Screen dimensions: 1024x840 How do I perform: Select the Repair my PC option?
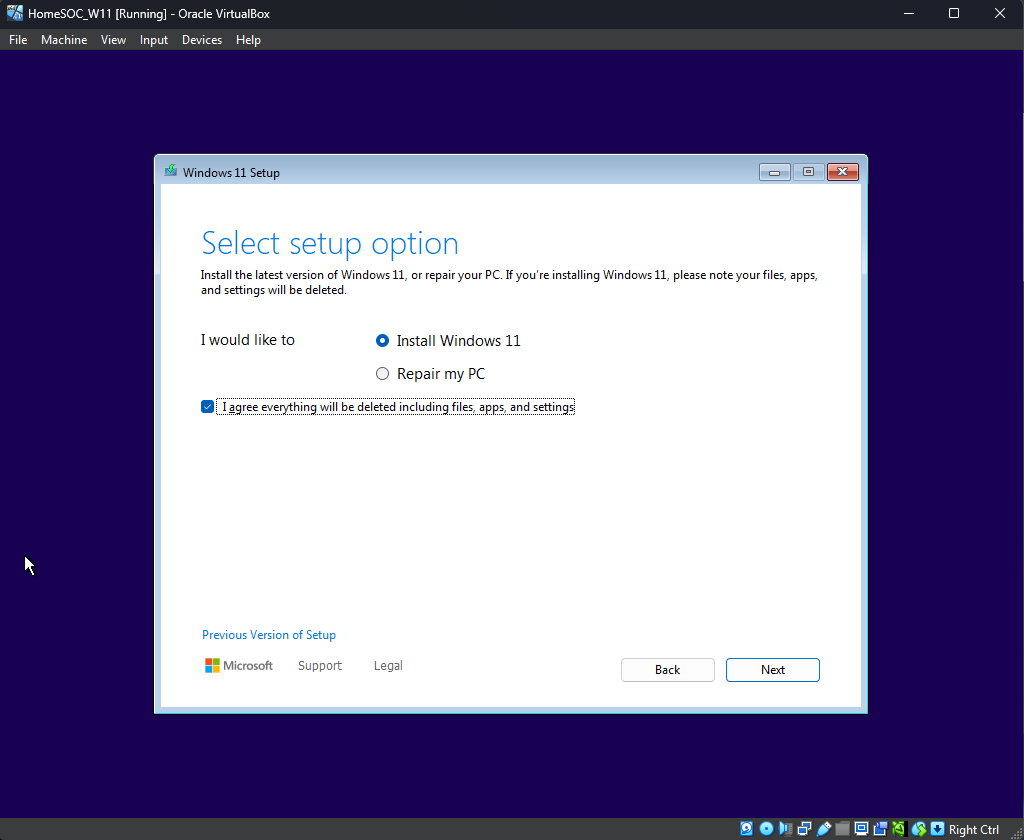click(x=382, y=374)
